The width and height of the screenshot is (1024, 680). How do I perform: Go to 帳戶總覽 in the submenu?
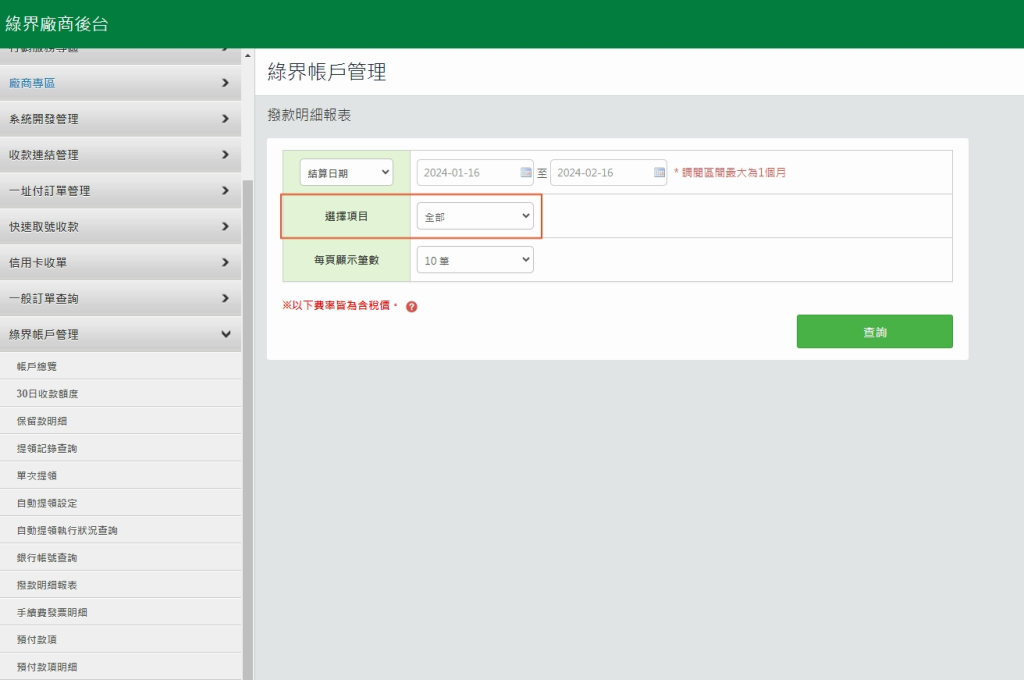(120, 366)
